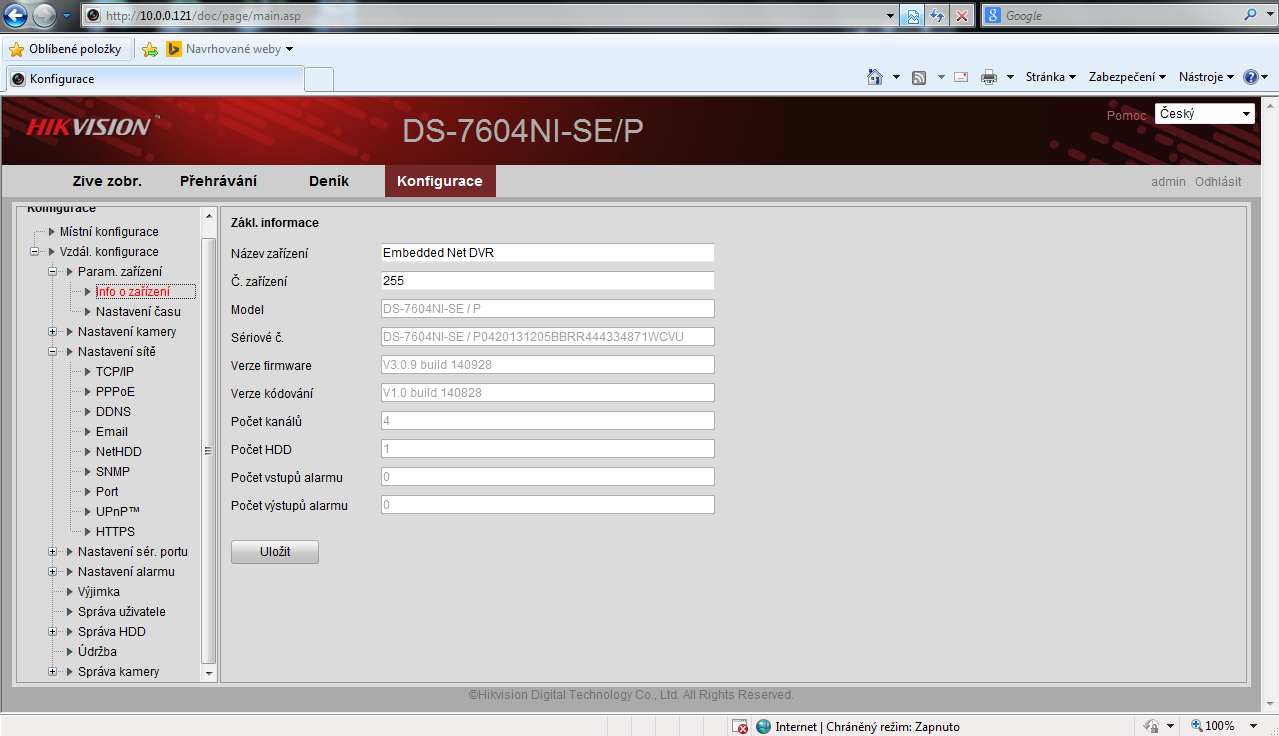Click the Název zařízení input field

tap(547, 253)
